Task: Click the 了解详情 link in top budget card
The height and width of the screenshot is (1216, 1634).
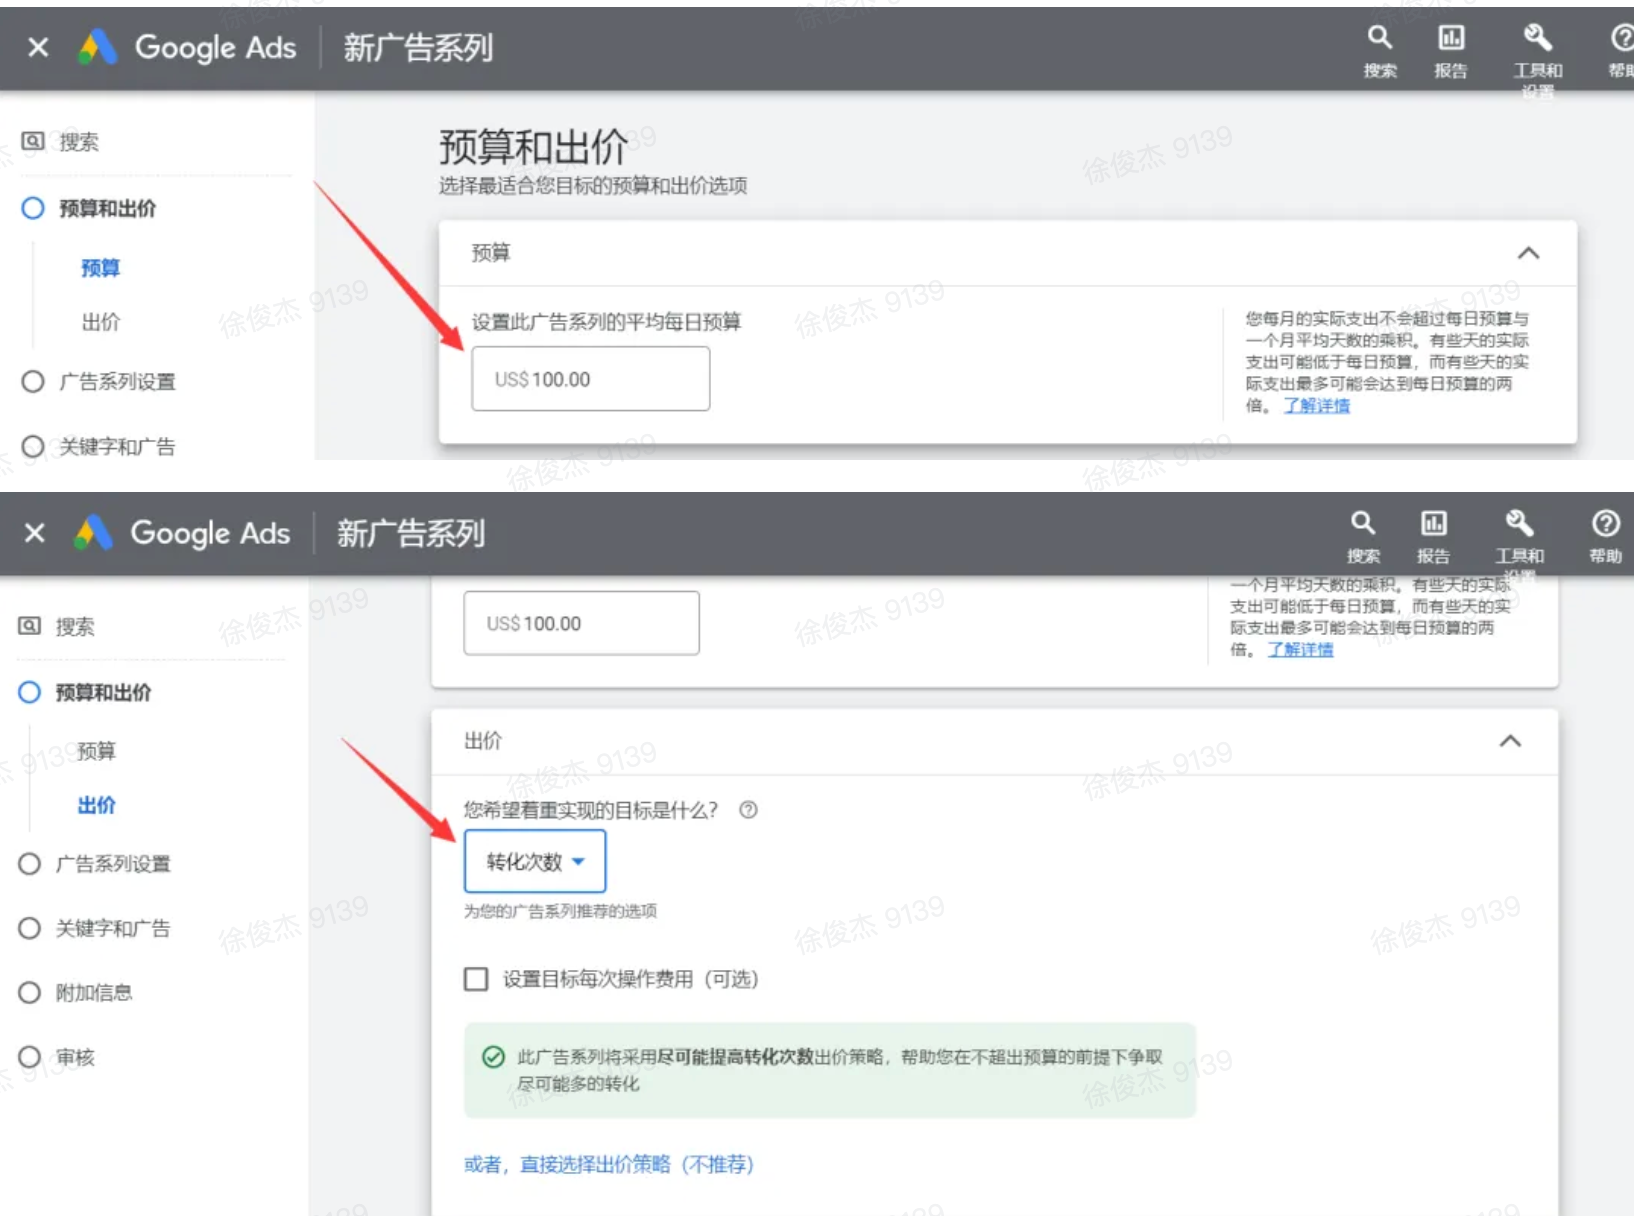Action: (1316, 405)
